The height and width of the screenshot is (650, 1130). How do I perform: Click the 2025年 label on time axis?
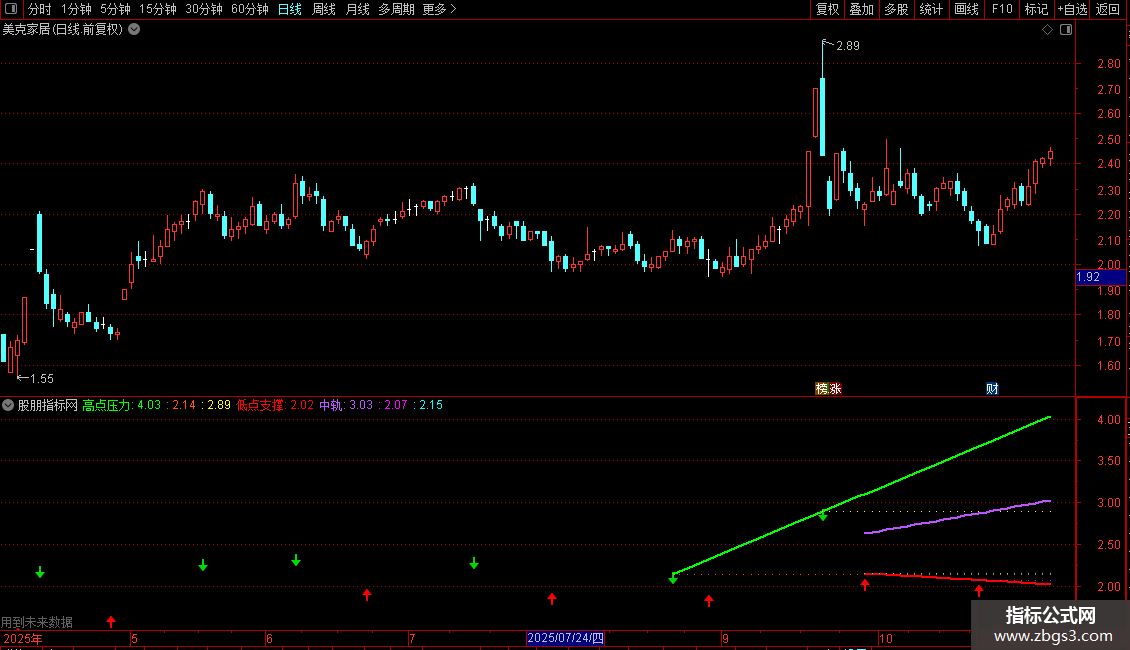pos(23,638)
